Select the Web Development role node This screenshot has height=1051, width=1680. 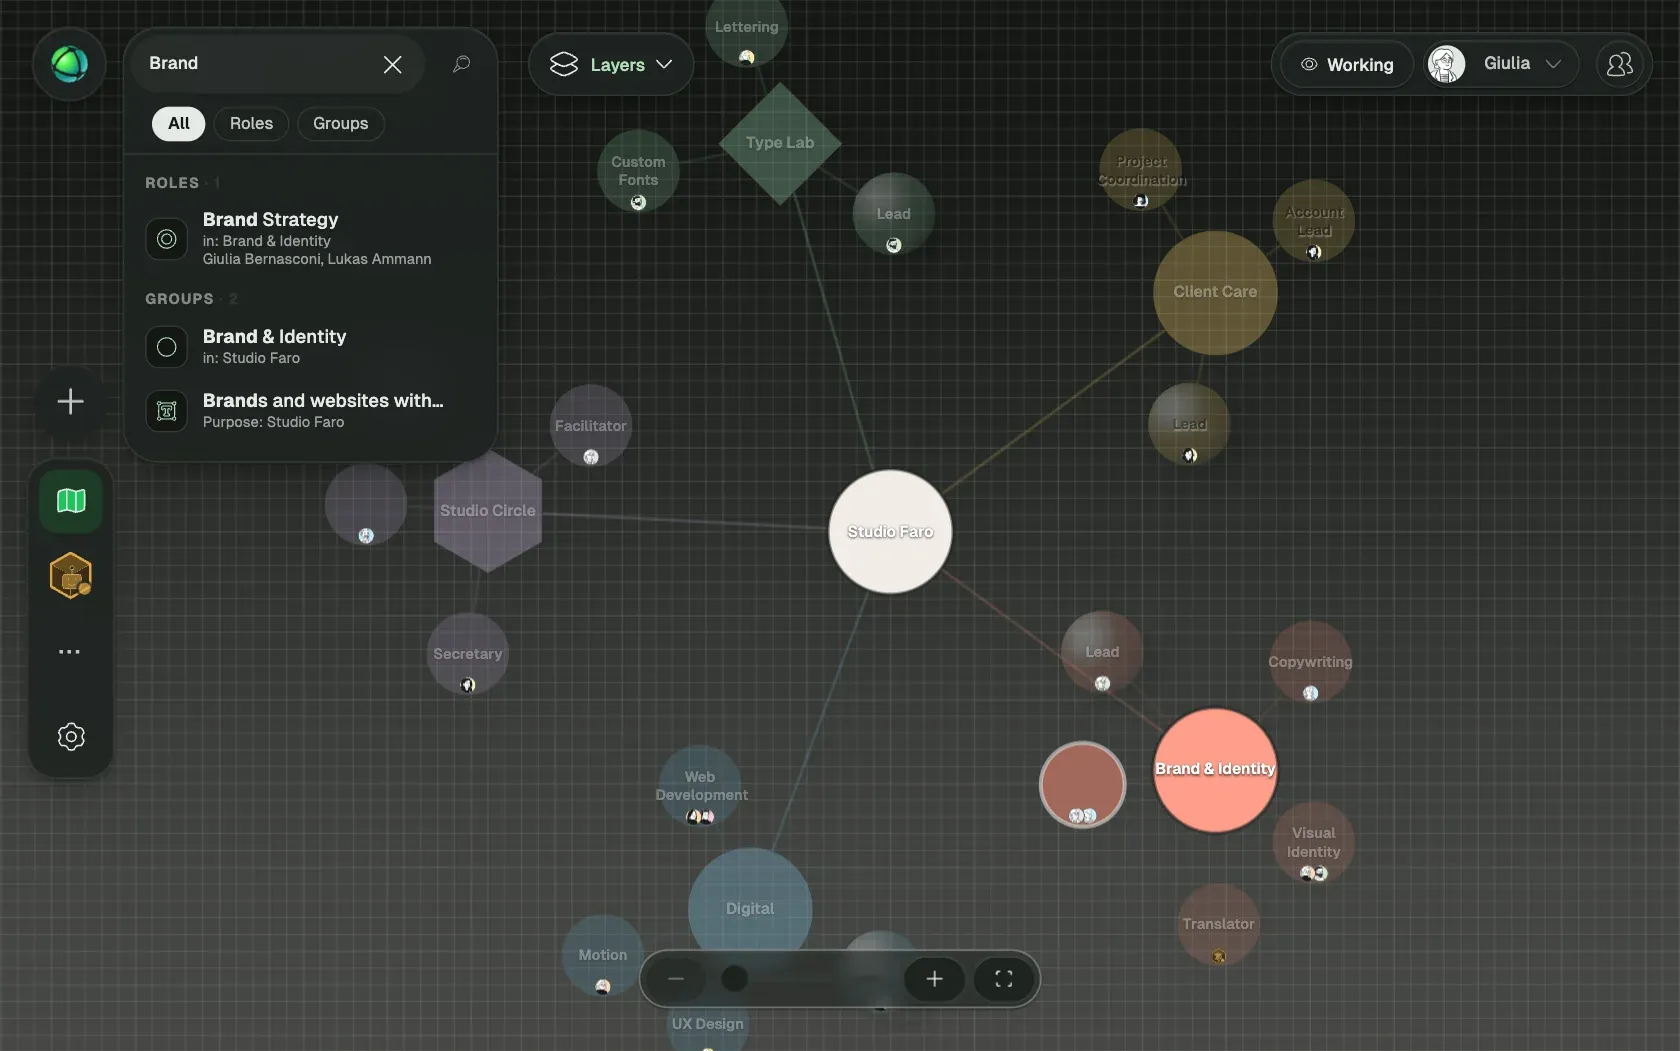pyautogui.click(x=700, y=786)
